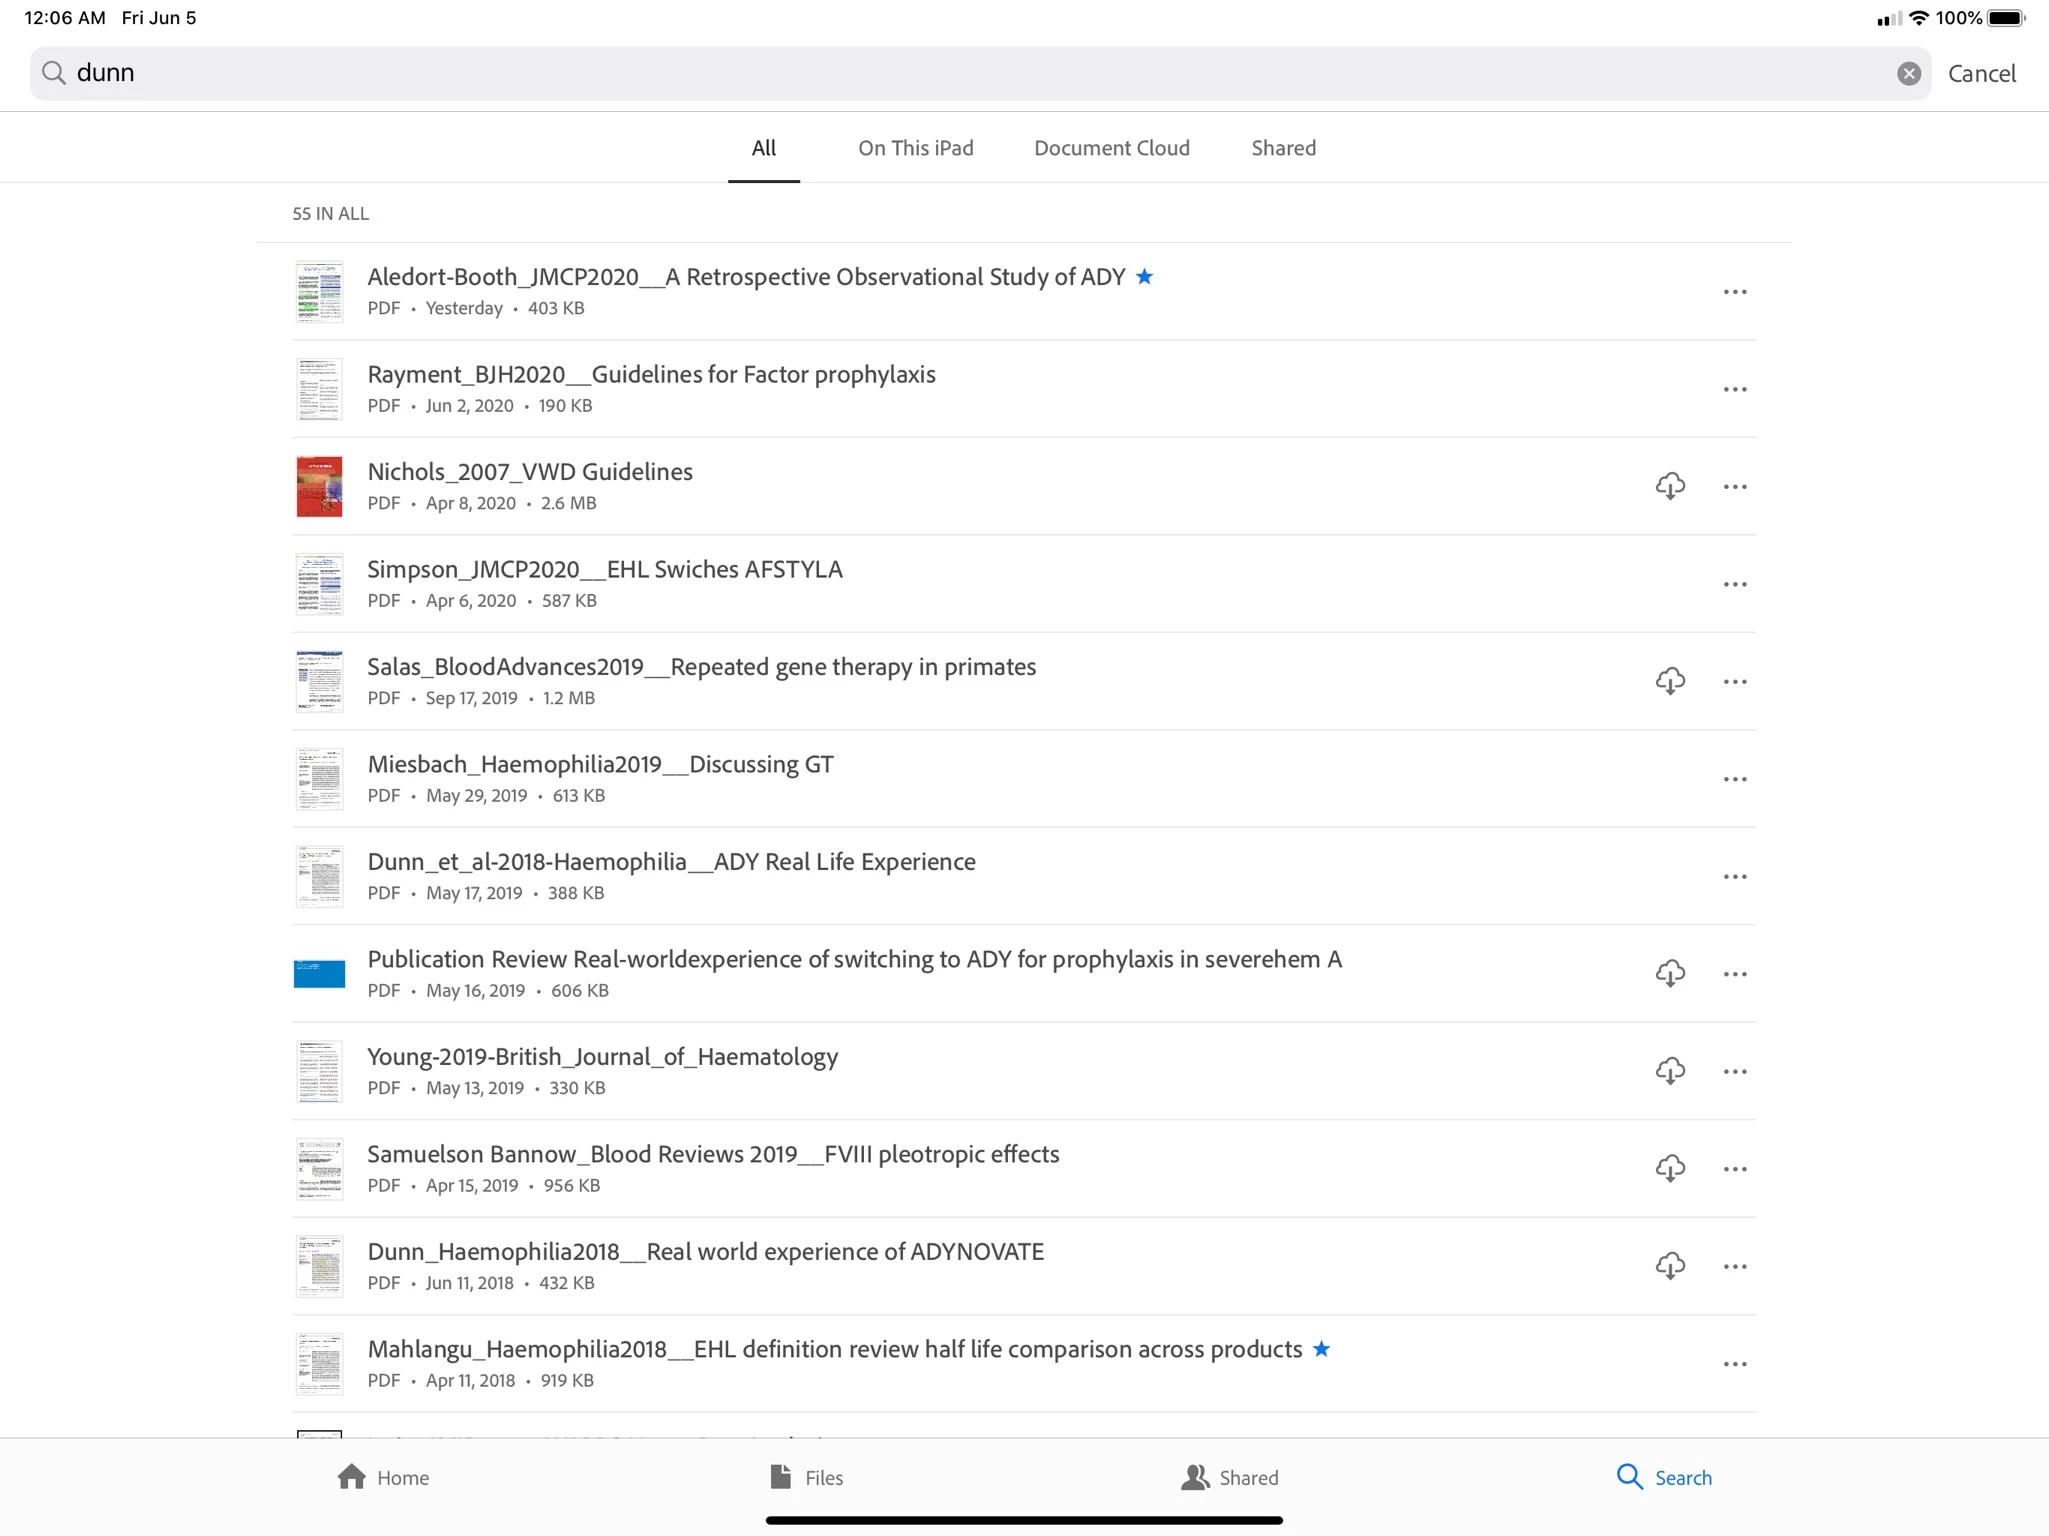
Task: Tap the Publication Review blue thumbnail
Action: 319,973
